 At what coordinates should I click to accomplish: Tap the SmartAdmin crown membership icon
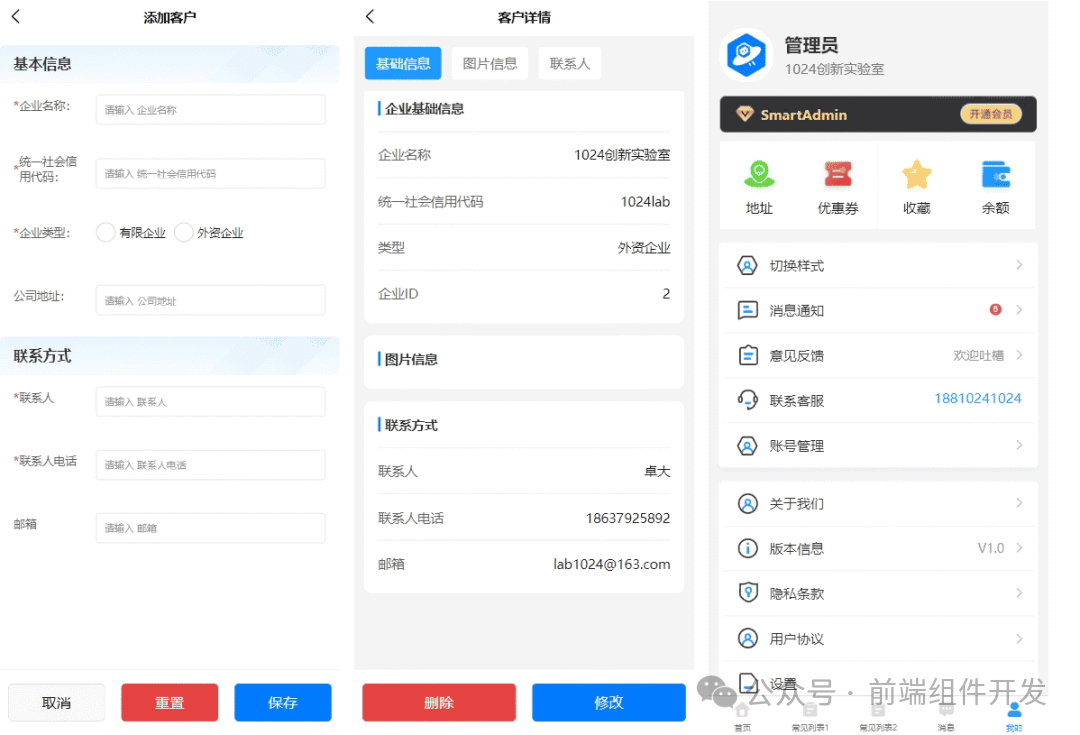pyautogui.click(x=744, y=115)
